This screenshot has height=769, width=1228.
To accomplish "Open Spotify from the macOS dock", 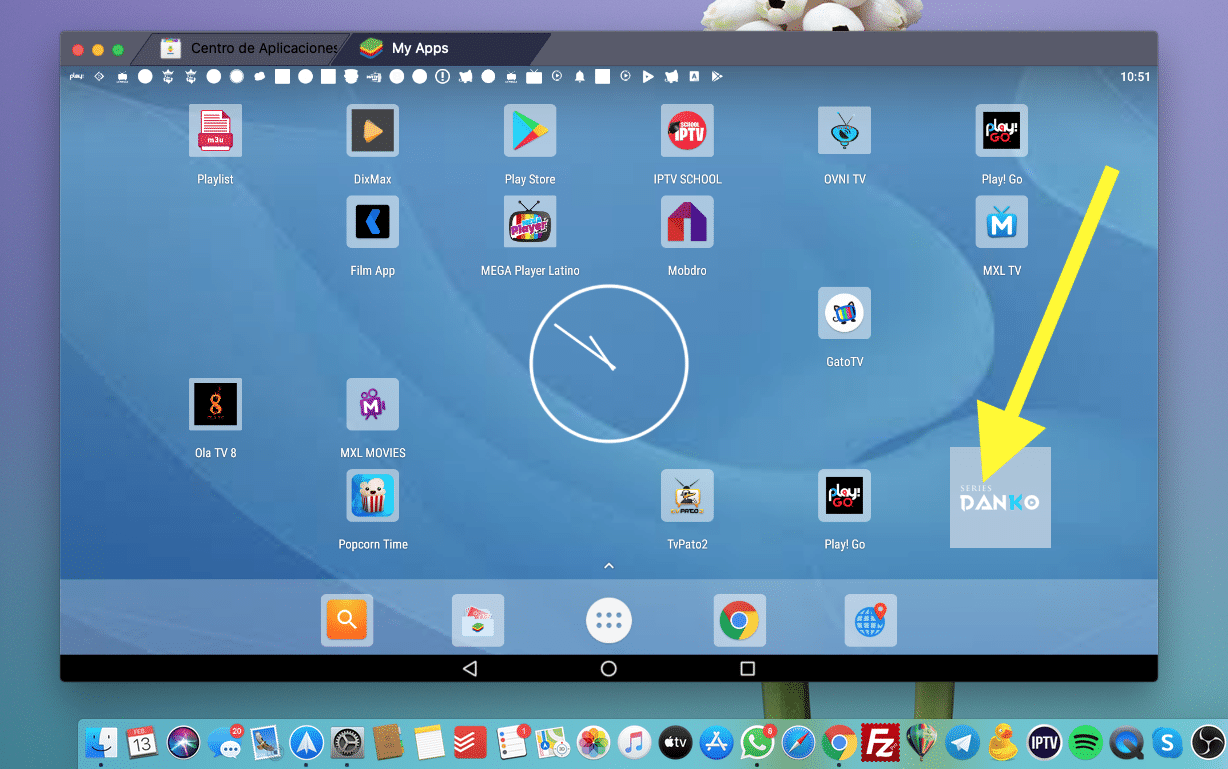I will (1085, 742).
